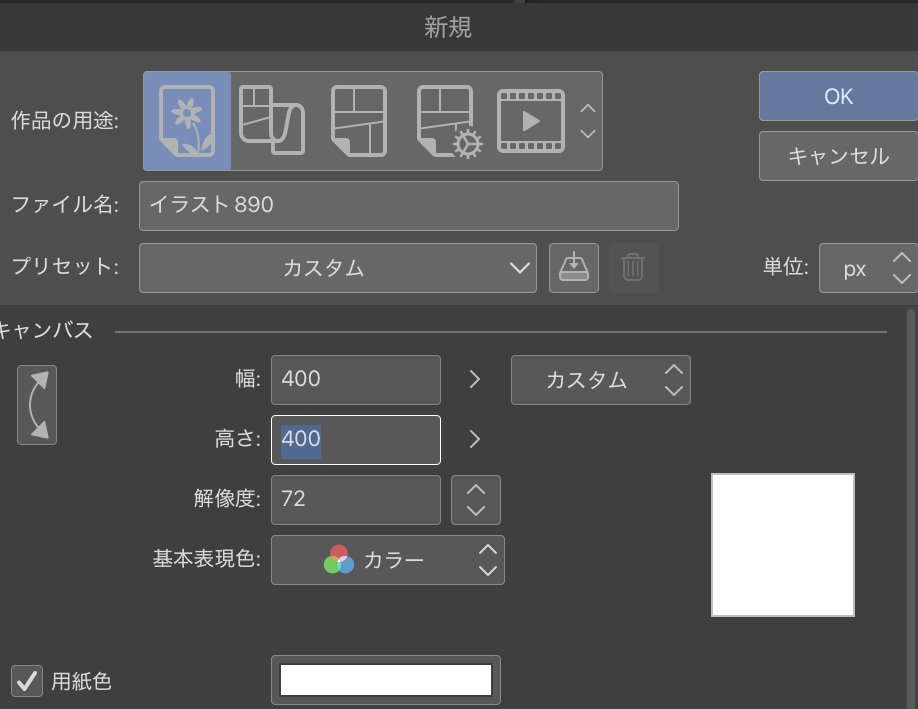Click the OK button
The width and height of the screenshot is (918, 709).
click(838, 96)
